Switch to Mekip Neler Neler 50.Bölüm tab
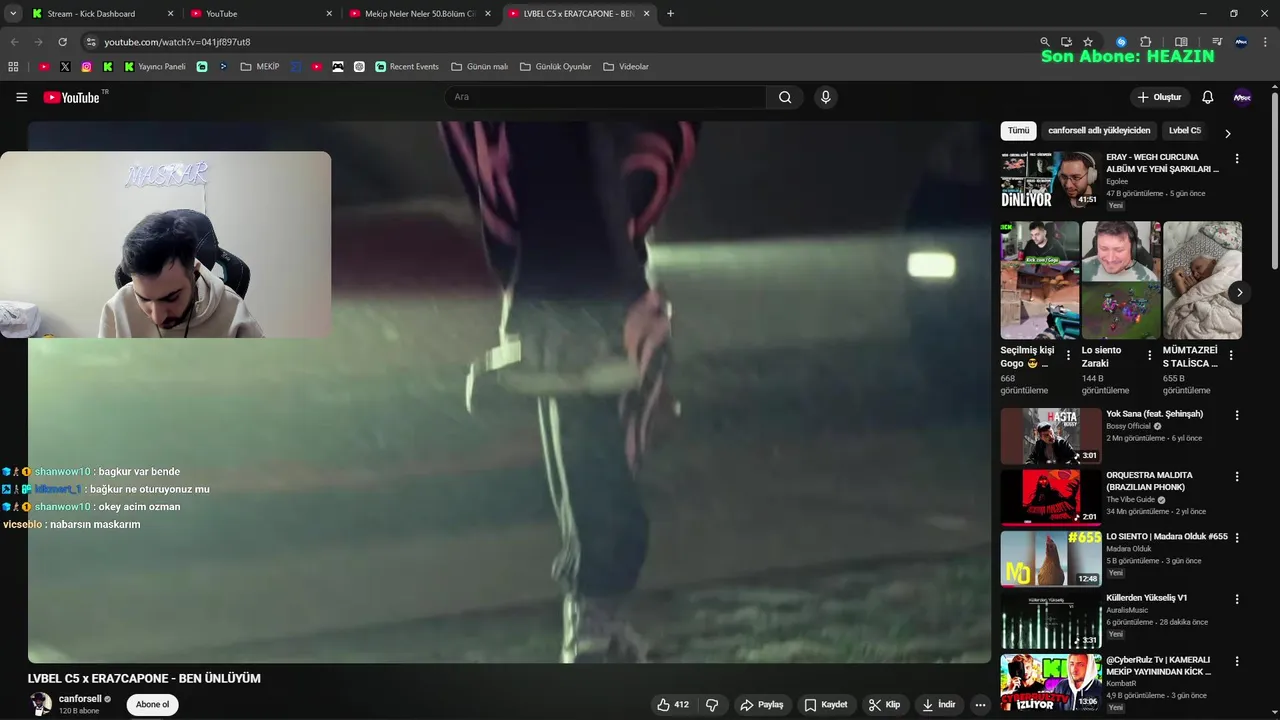Viewport: 1280px width, 720px height. coord(419,14)
